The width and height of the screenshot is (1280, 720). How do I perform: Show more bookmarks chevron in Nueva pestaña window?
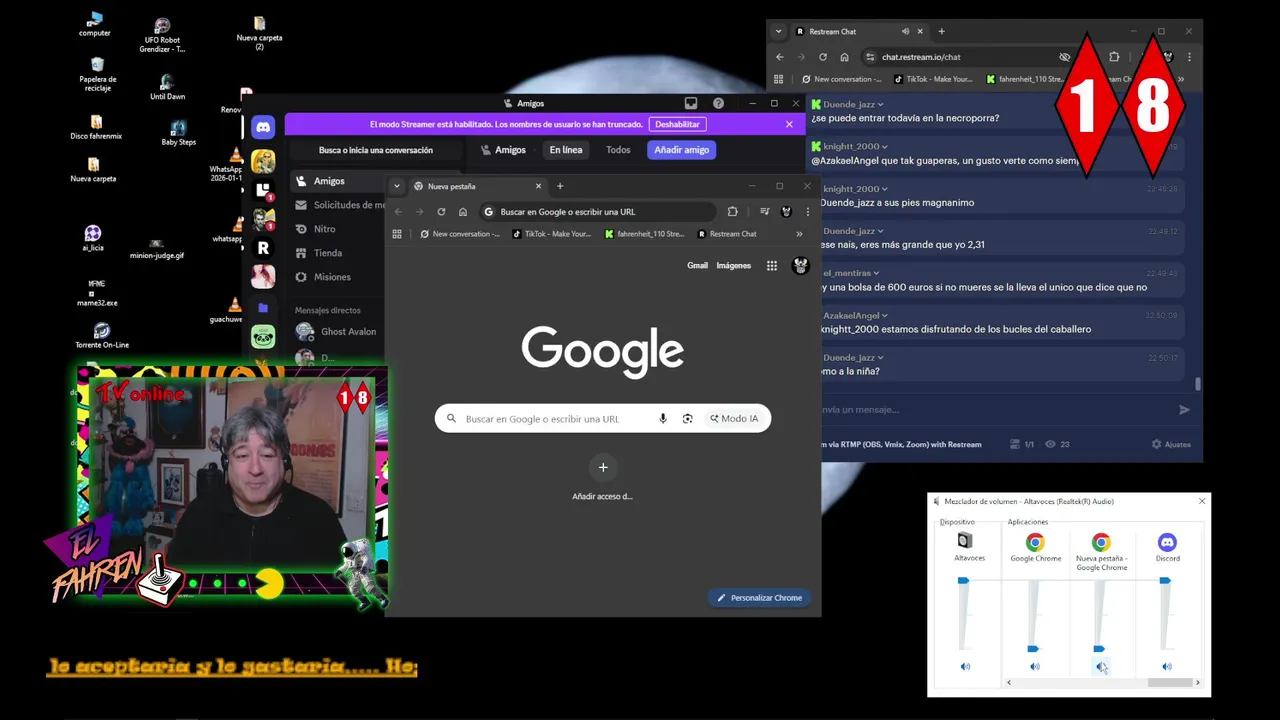(x=799, y=234)
